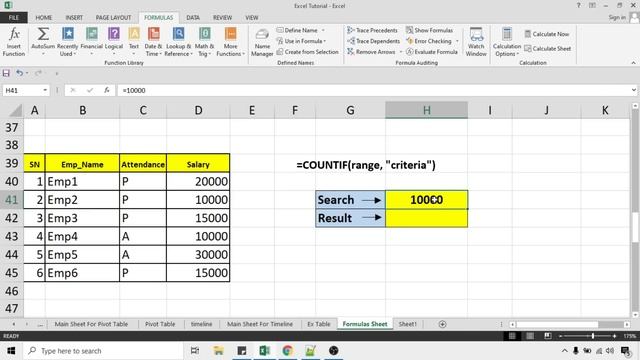
Task: Open the Logical functions library
Action: 114,42
